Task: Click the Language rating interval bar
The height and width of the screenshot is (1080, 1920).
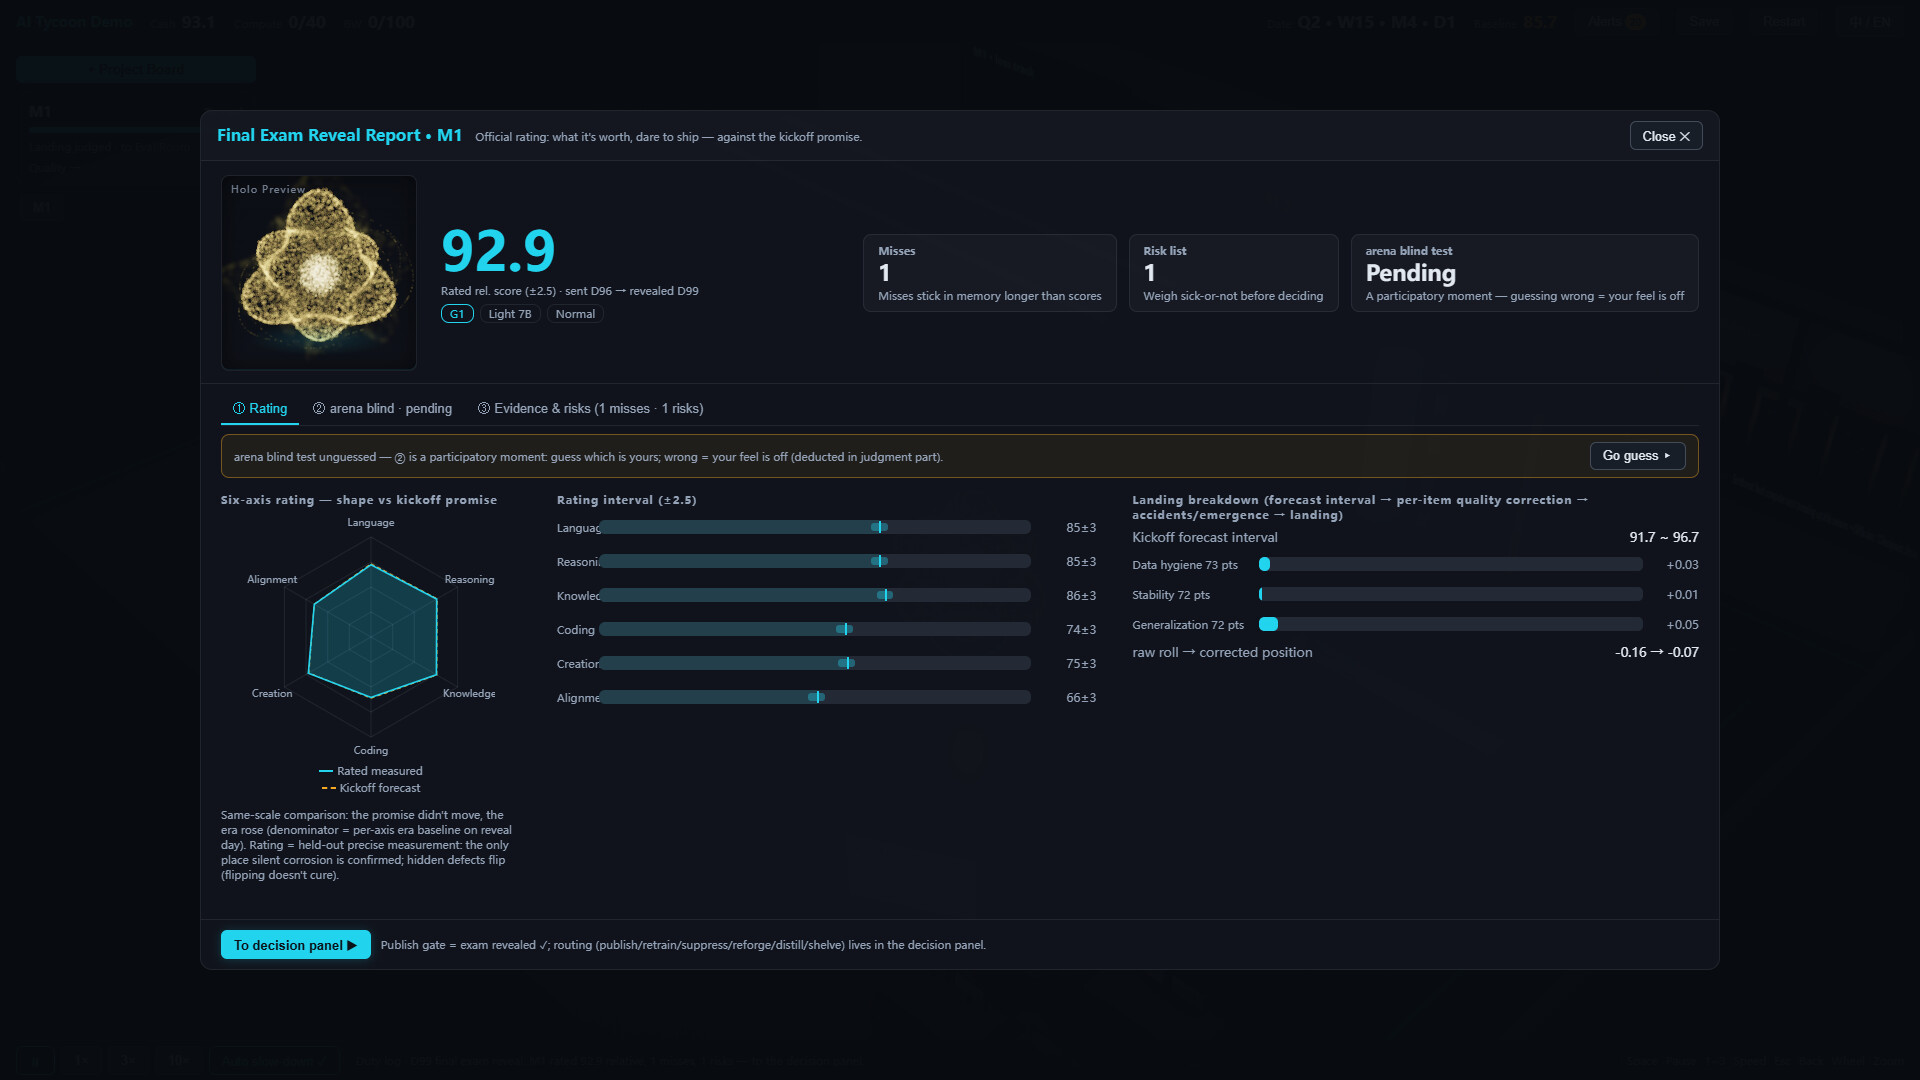Action: click(x=815, y=527)
